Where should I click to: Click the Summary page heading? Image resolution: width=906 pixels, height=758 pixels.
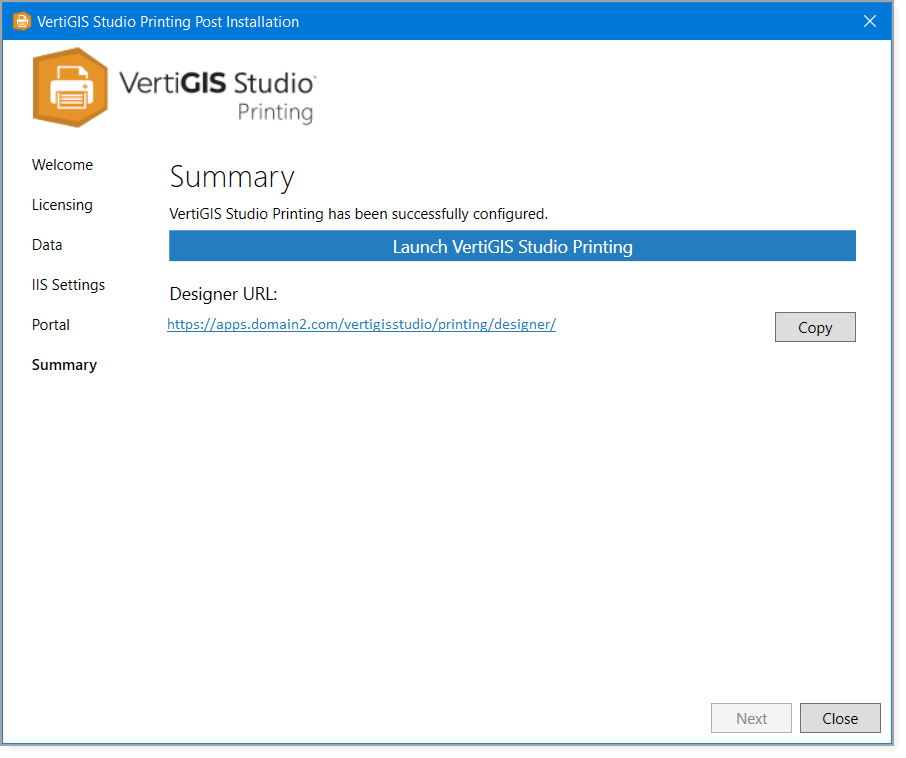231,177
